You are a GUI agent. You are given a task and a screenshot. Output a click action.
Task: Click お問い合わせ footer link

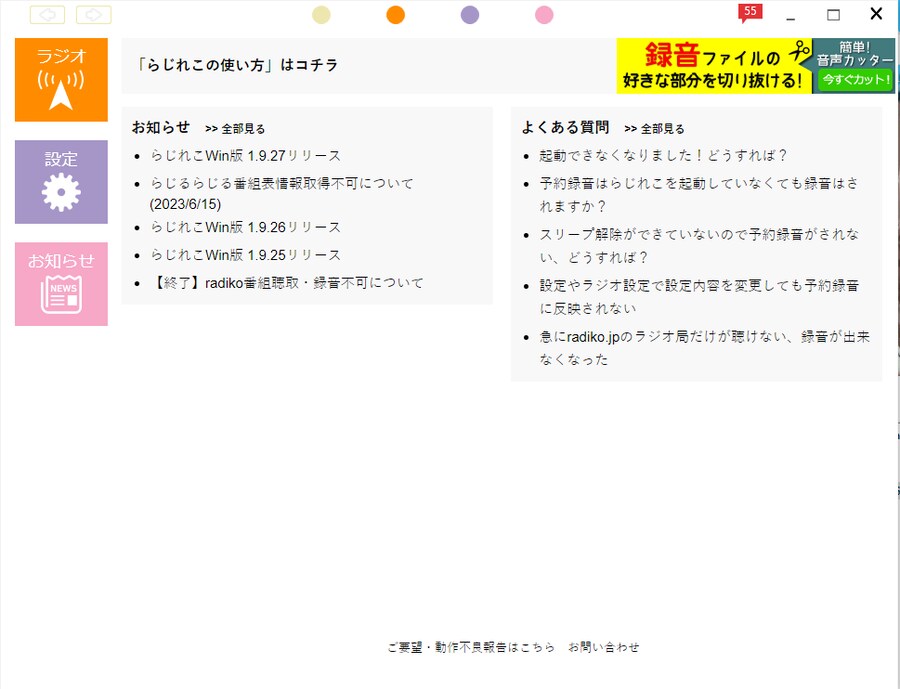[604, 647]
